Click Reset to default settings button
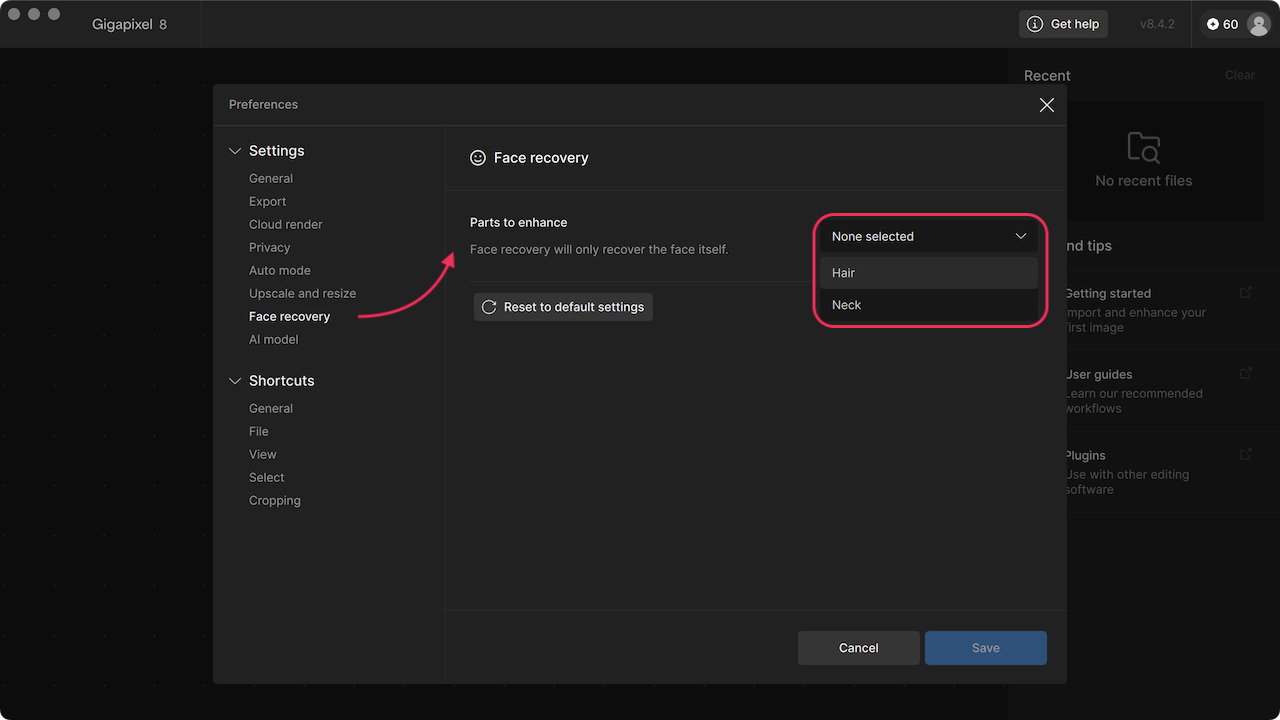 tap(563, 307)
